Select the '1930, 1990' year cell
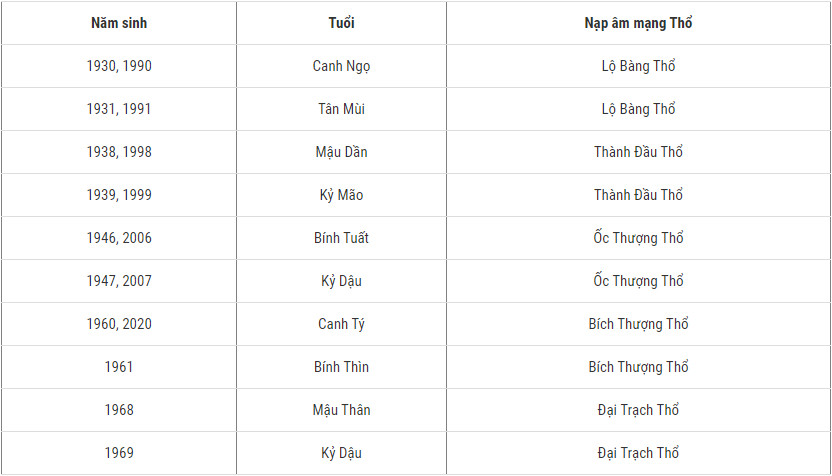Screen dimensions: 832x476 (119, 66)
